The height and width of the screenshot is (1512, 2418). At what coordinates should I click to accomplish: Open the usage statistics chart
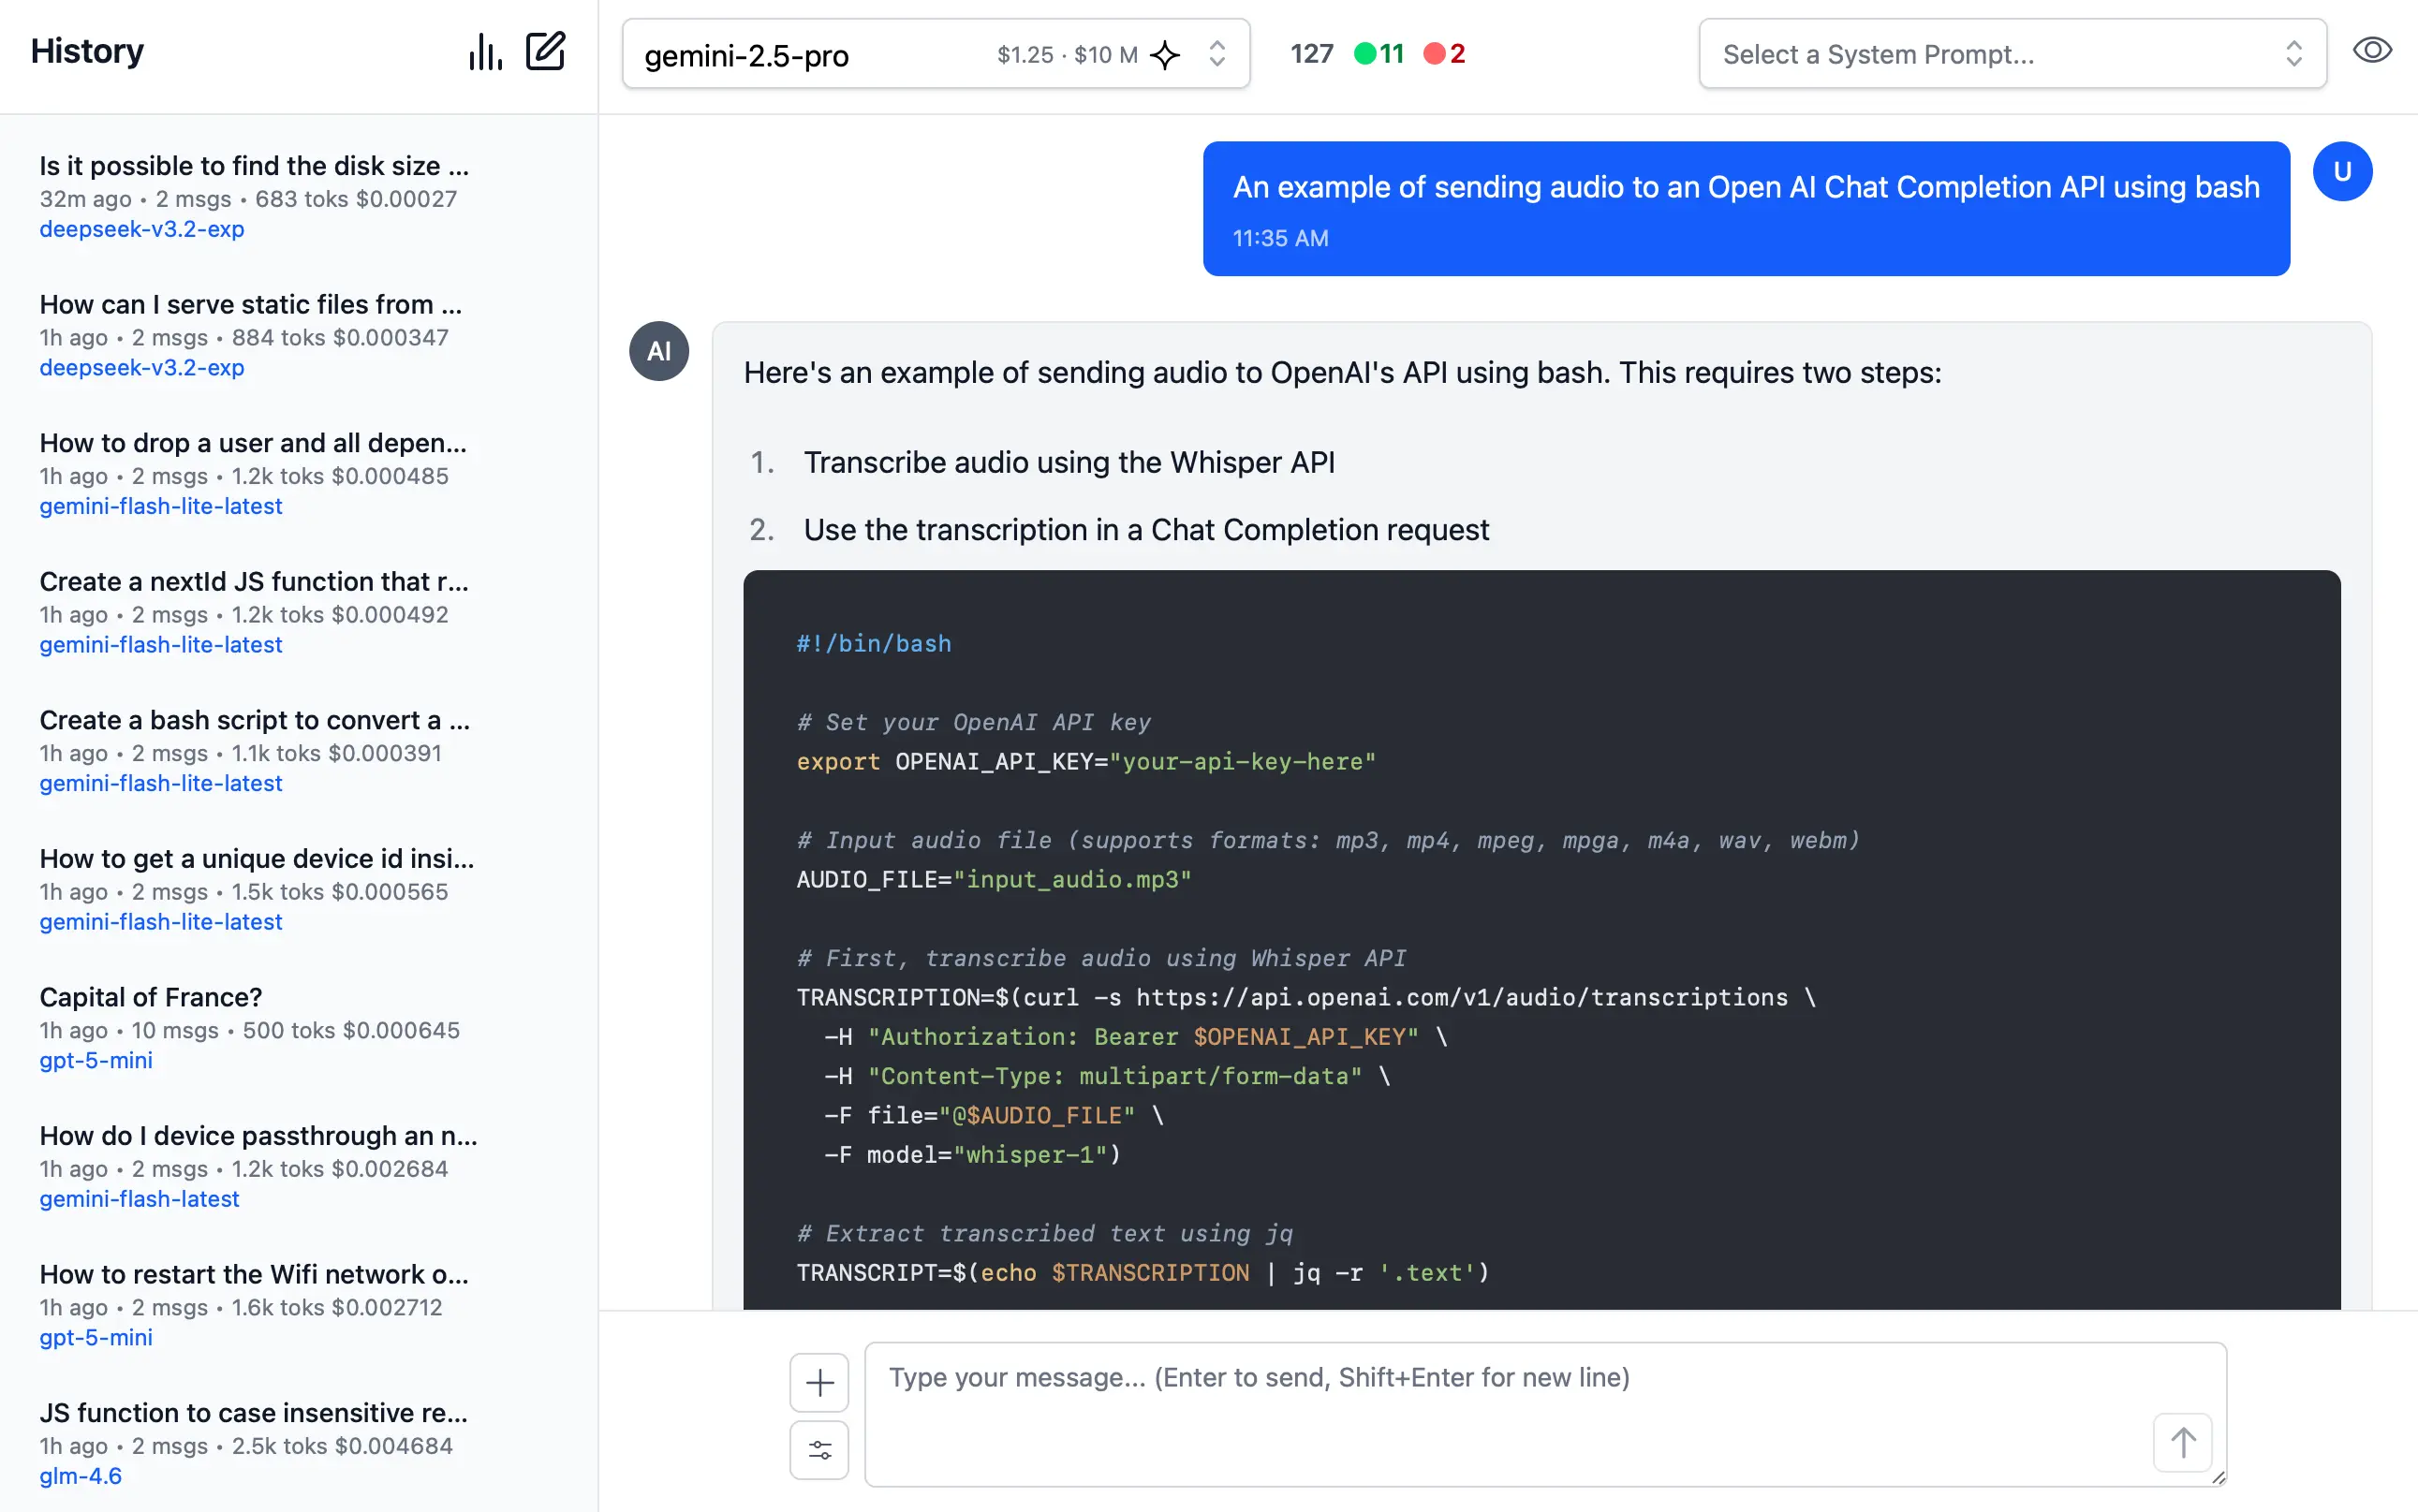484,51
